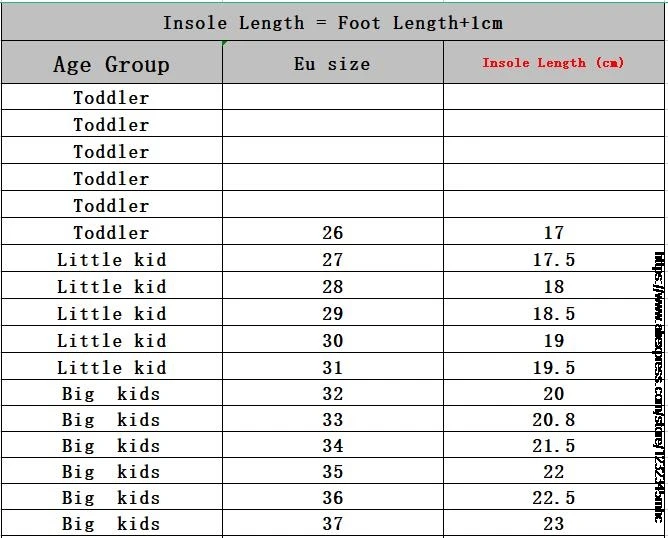
Task: Select the insole length 18.5 cell
Action: coord(553,314)
